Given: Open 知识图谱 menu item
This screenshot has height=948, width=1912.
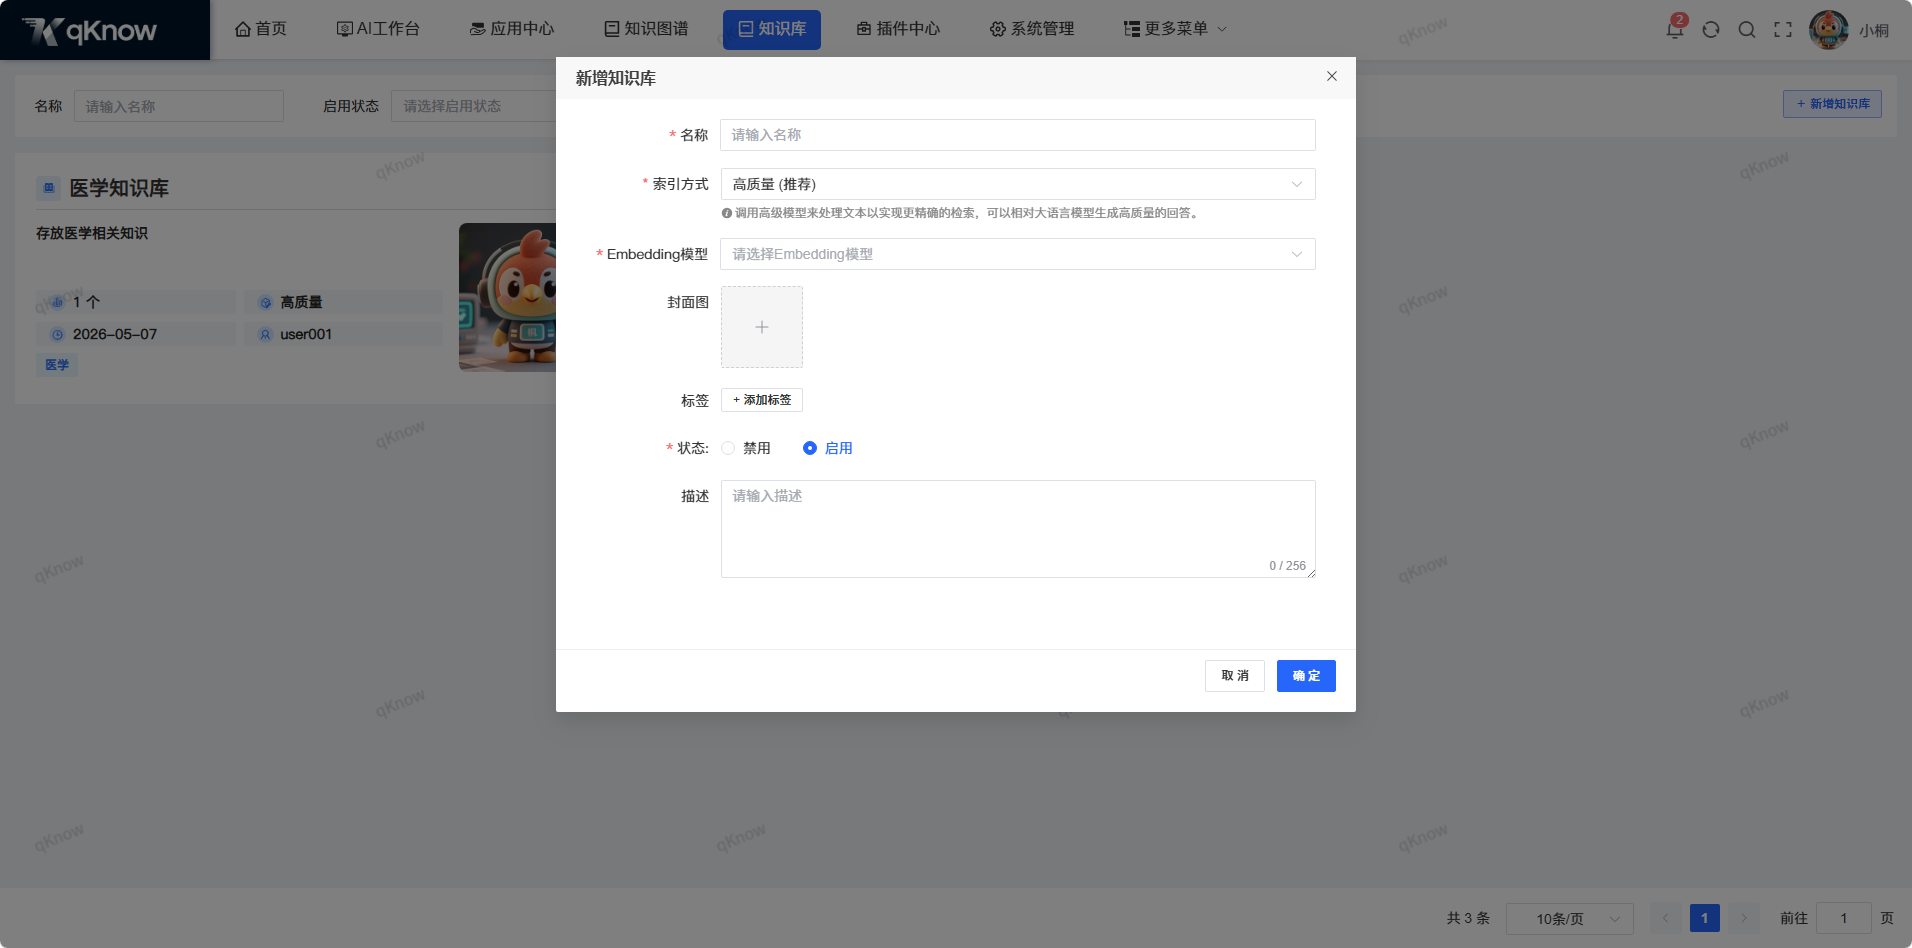Looking at the screenshot, I should pyautogui.click(x=646, y=29).
